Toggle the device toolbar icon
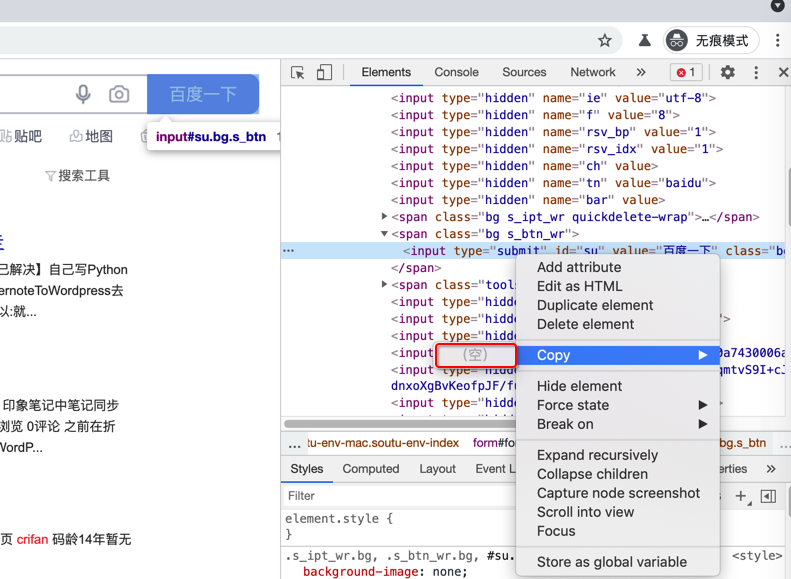The height and width of the screenshot is (579, 791). (x=324, y=73)
